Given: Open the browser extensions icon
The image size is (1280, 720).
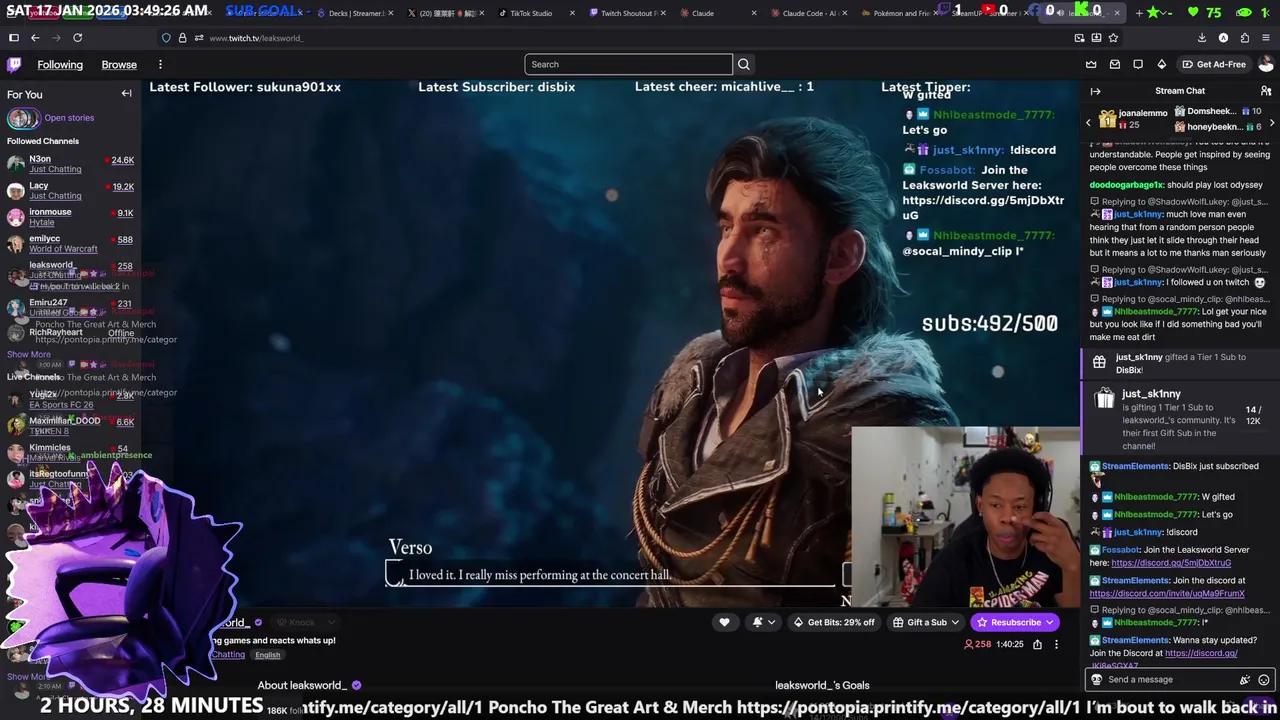Looking at the screenshot, I should coord(1245,38).
